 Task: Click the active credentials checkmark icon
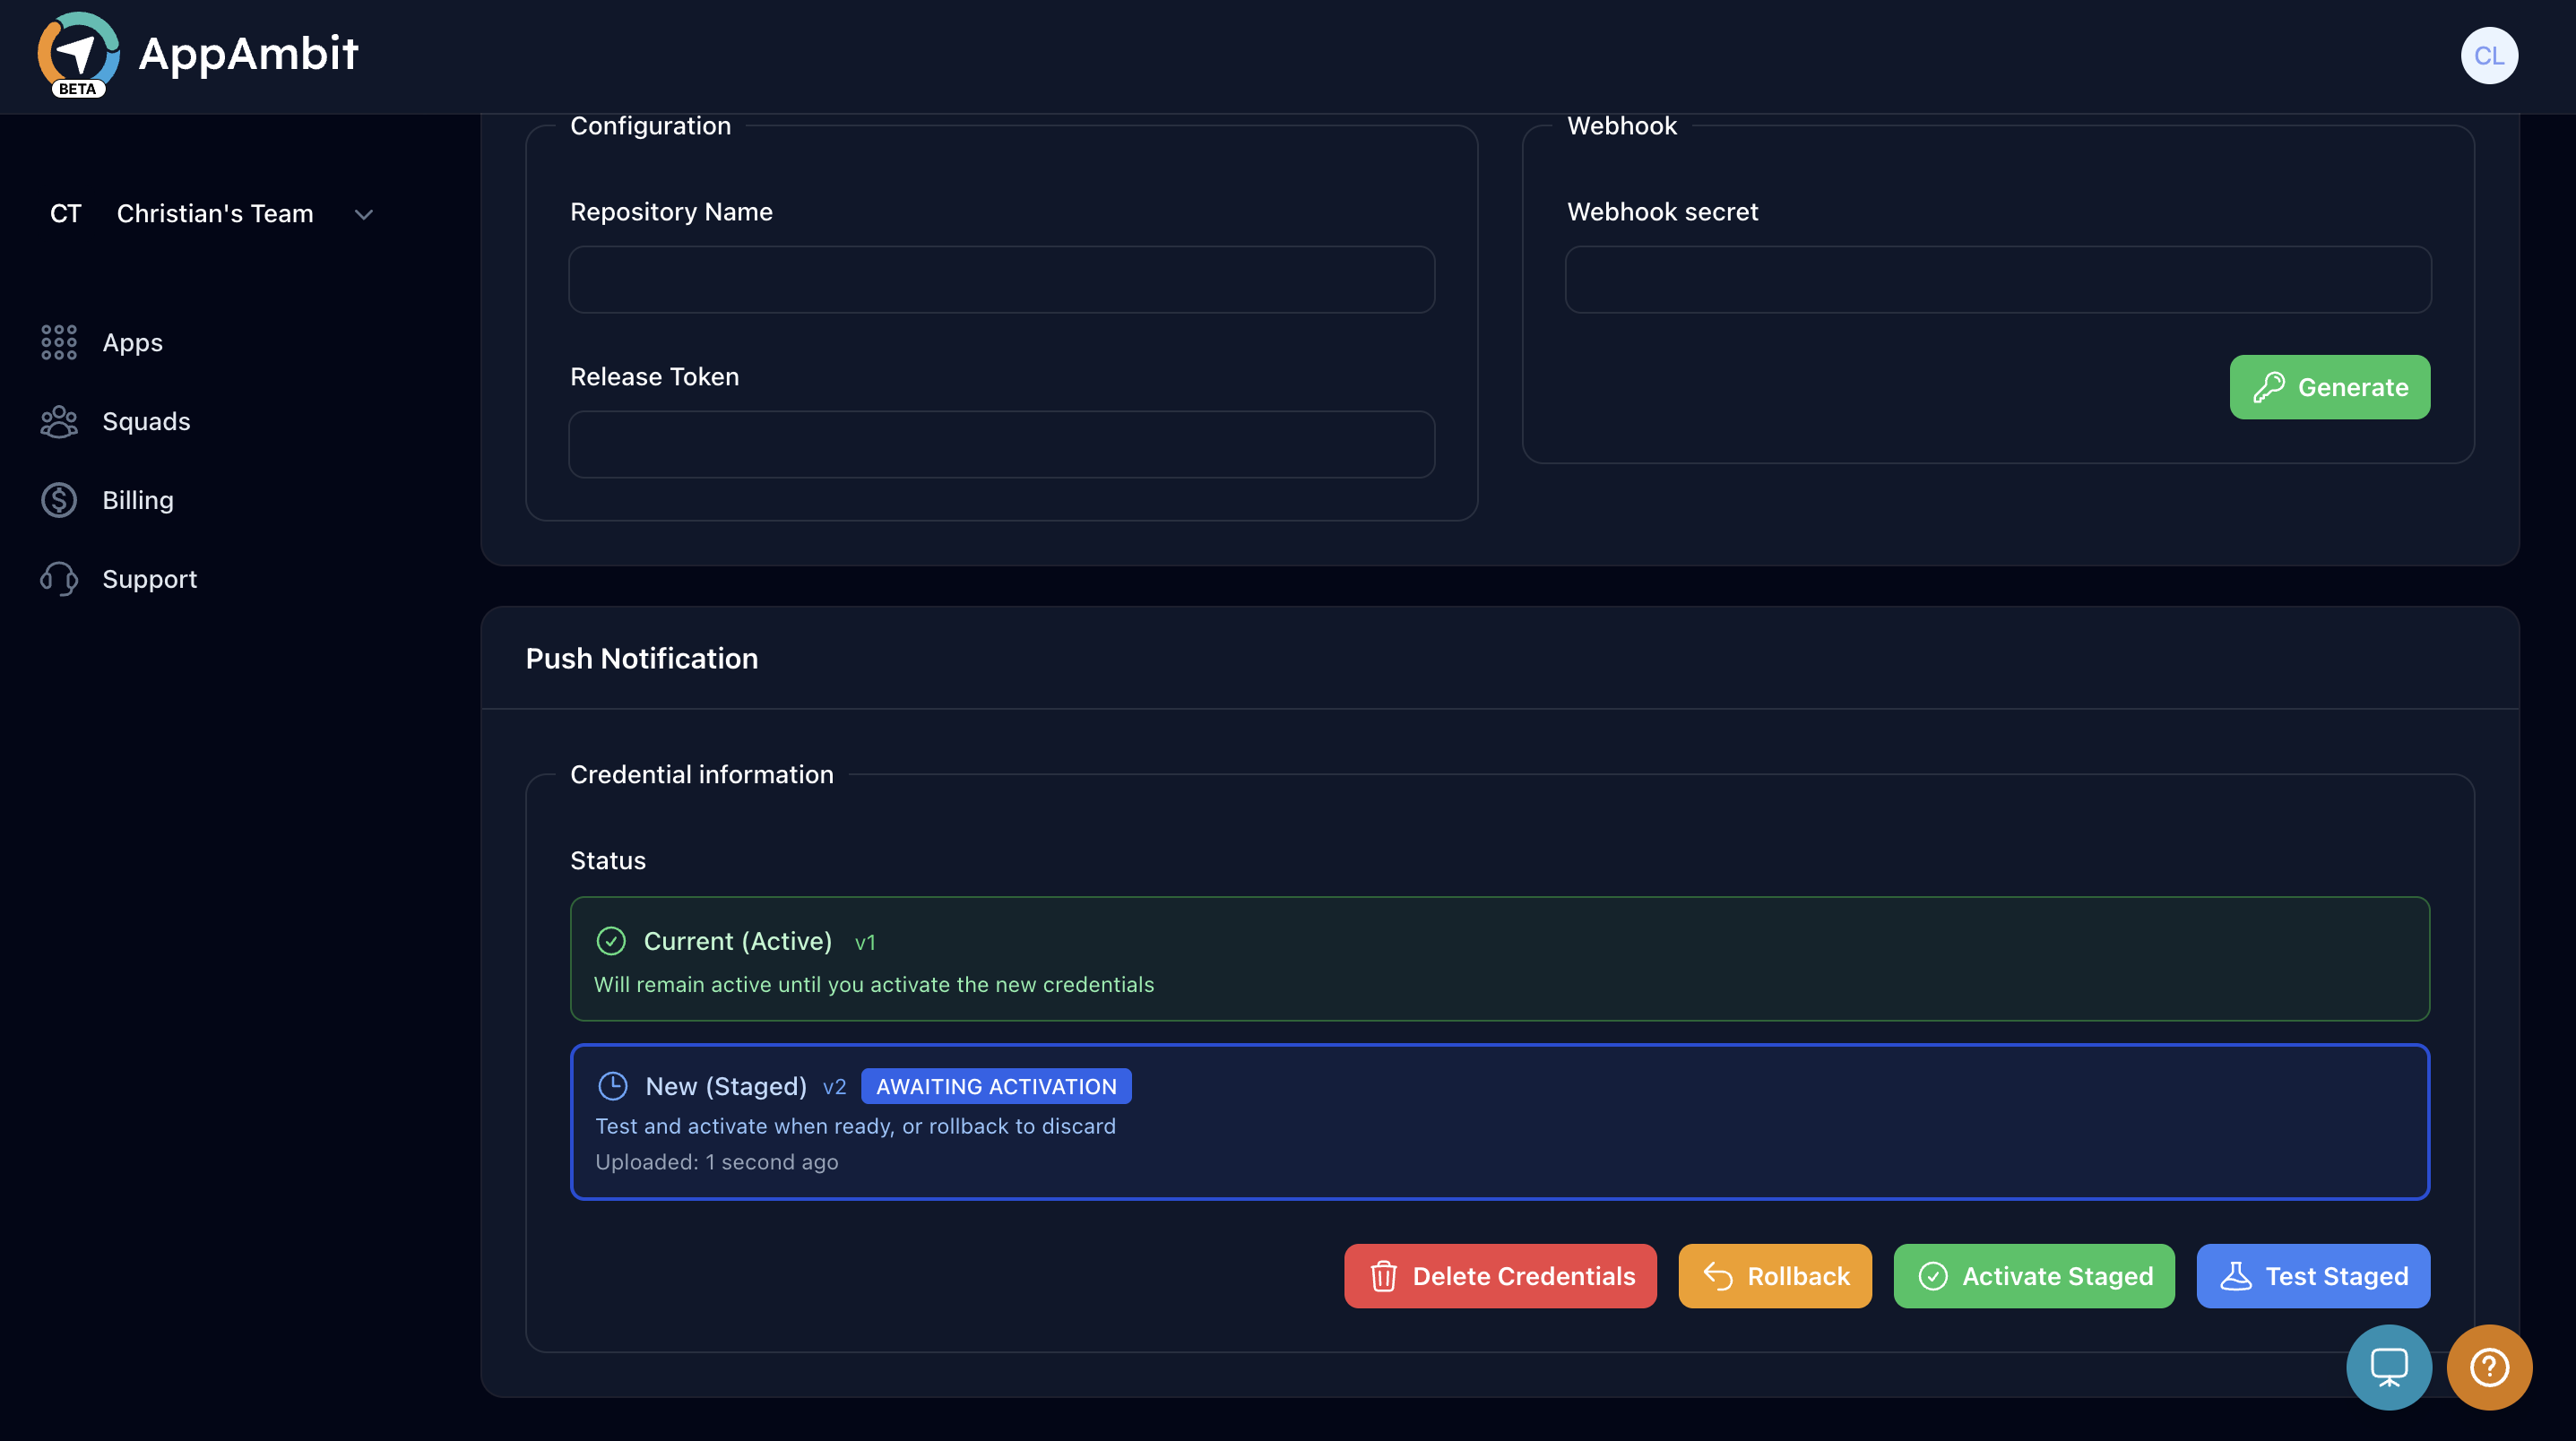[611, 941]
